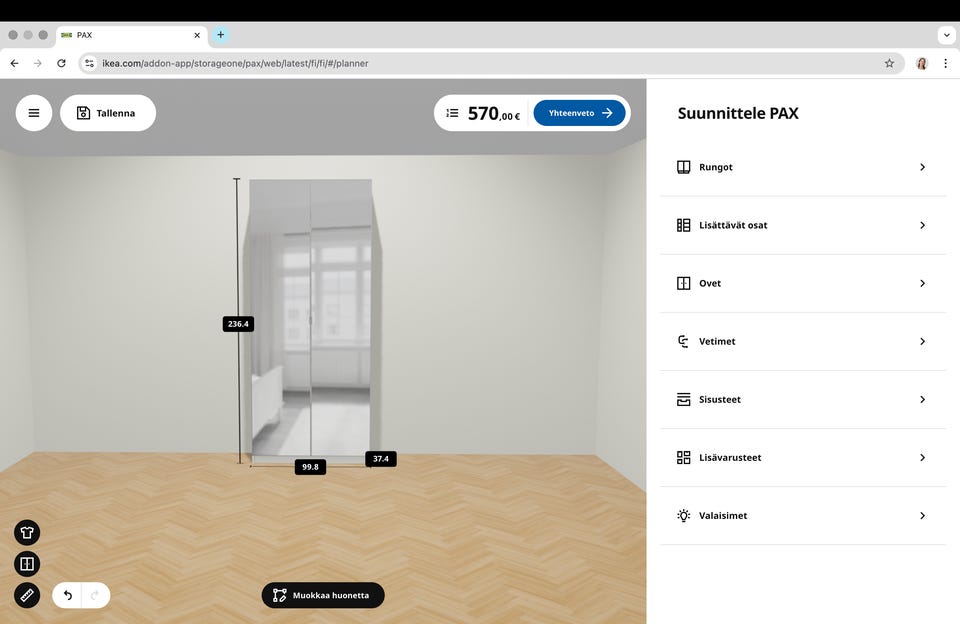Expand Lisävarusteet chevron arrow
Viewport: 960px width, 624px height.
click(x=922, y=458)
